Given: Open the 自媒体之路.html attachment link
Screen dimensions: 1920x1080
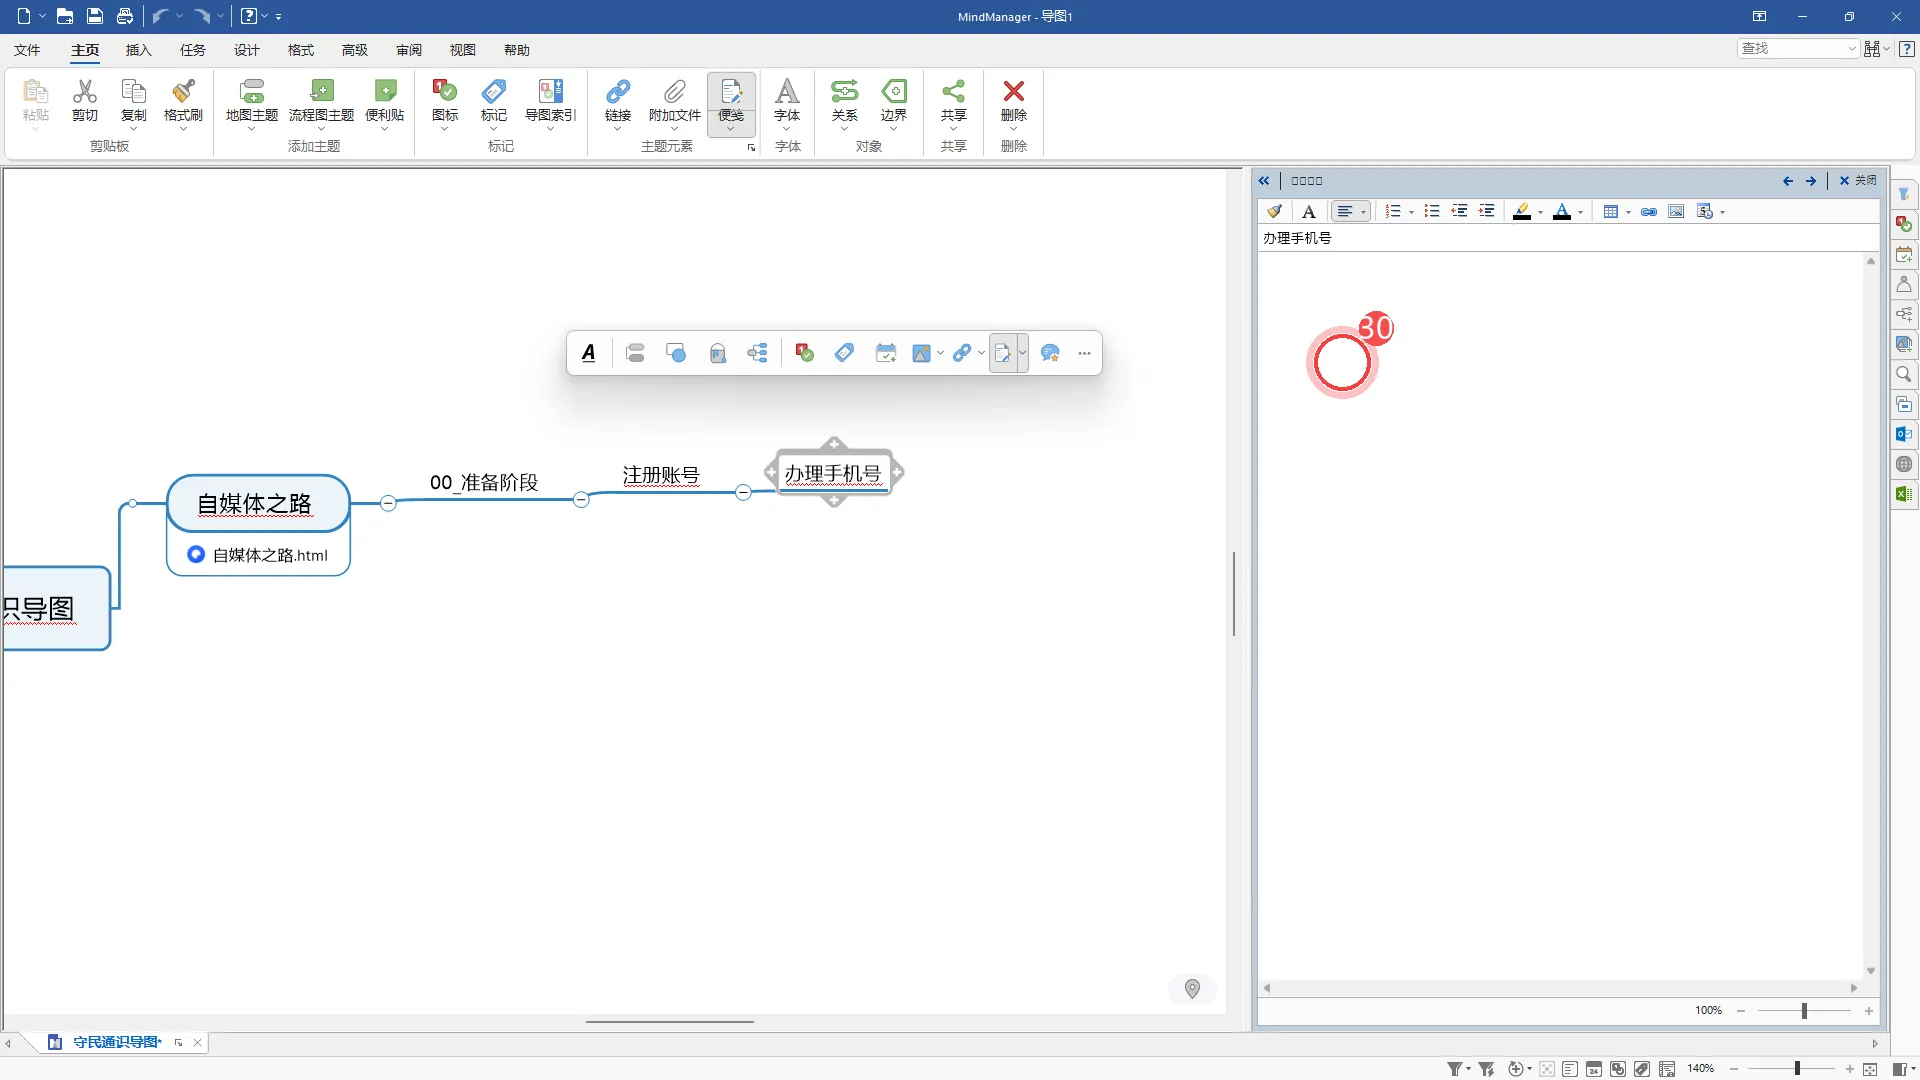Looking at the screenshot, I should pyautogui.click(x=270, y=555).
